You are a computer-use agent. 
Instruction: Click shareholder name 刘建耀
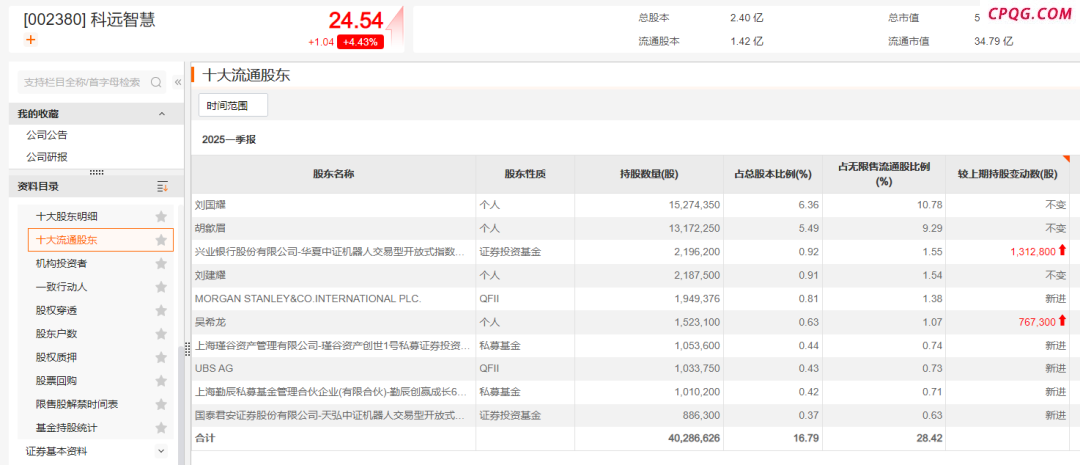(x=210, y=275)
